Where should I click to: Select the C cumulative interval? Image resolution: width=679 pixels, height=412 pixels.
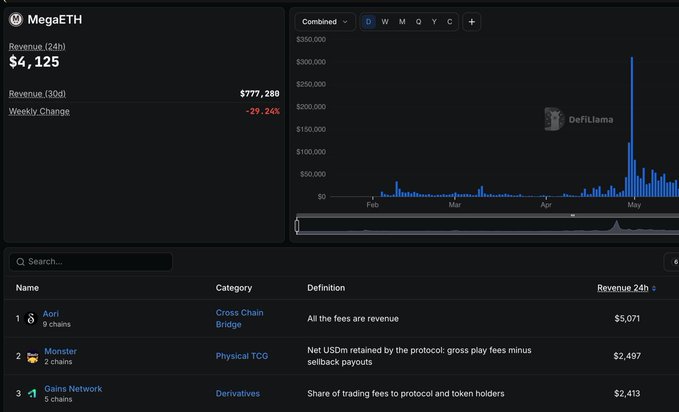click(x=449, y=22)
